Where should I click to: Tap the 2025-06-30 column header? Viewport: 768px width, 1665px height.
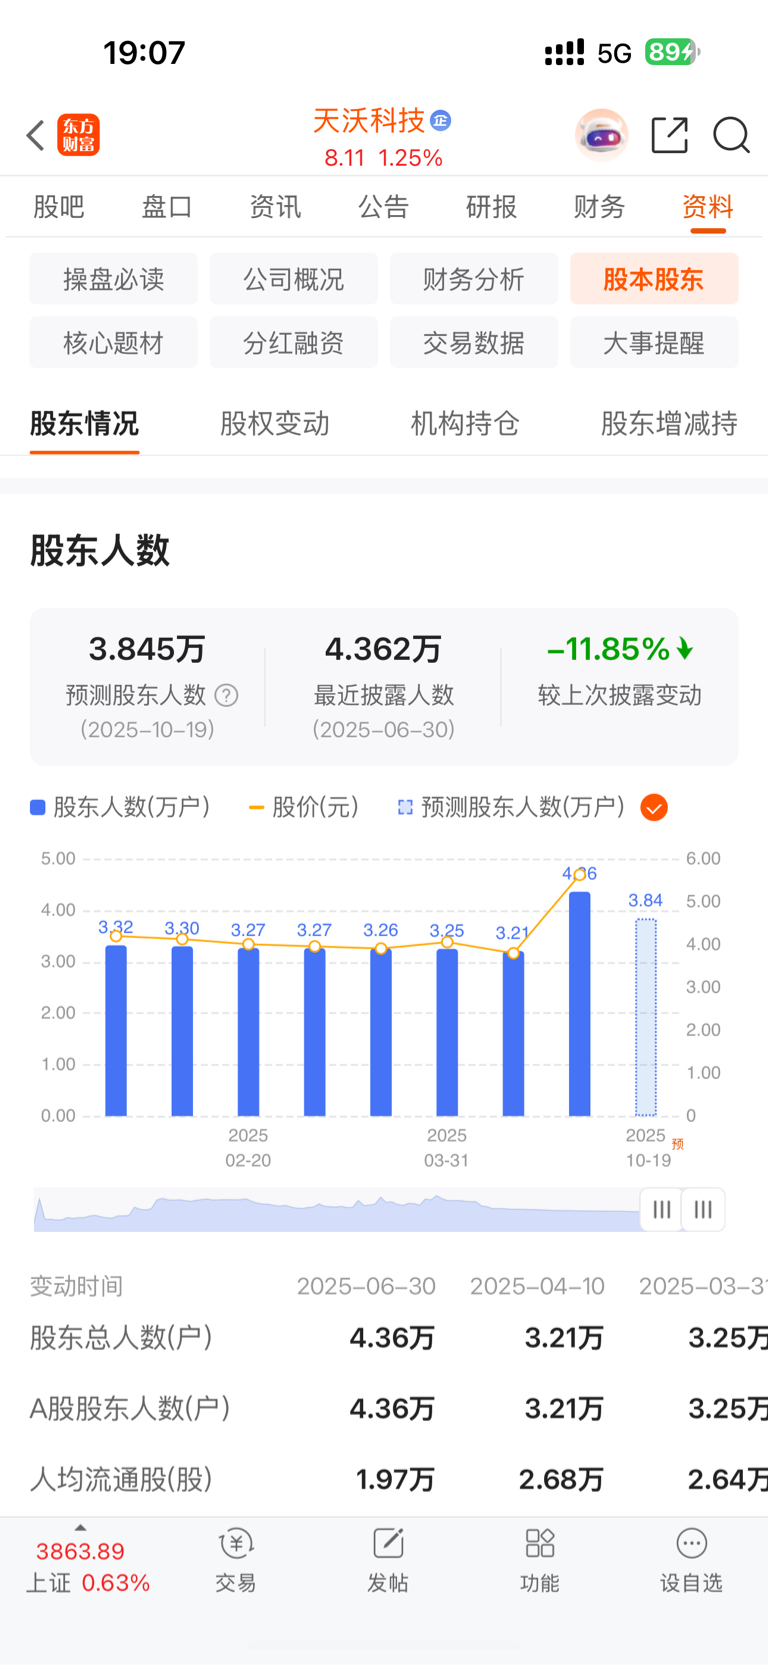[x=366, y=1286]
